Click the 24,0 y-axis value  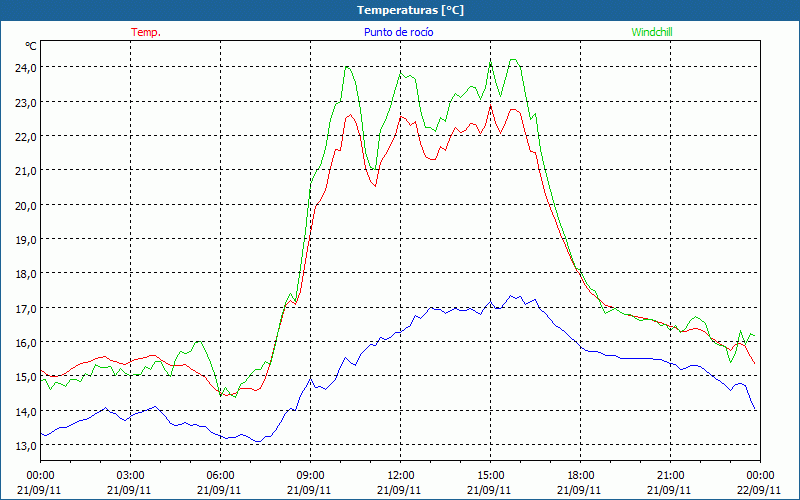click(x=24, y=67)
